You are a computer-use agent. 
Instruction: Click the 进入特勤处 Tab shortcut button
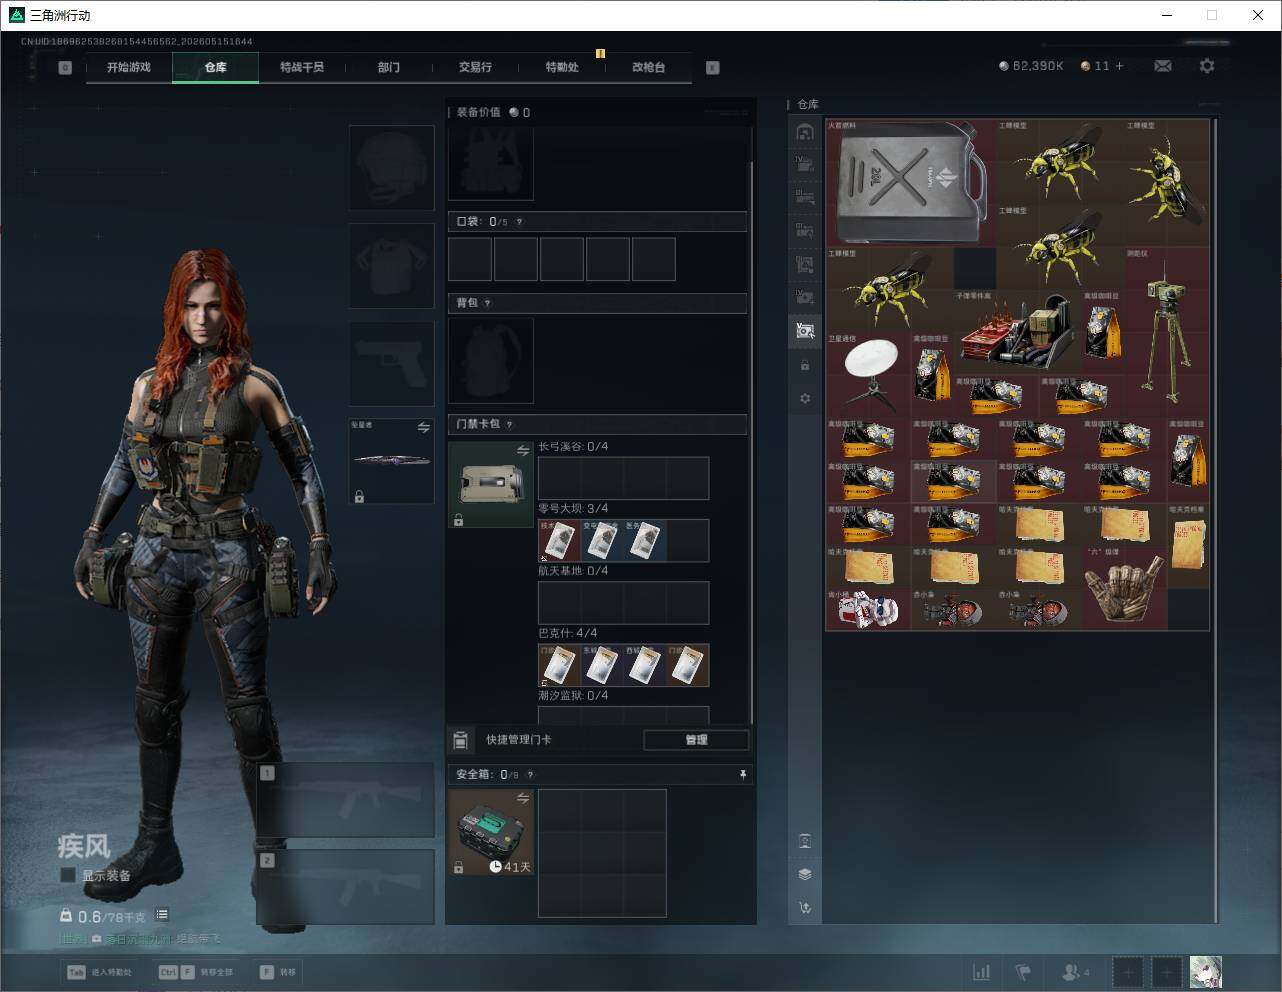tap(99, 972)
